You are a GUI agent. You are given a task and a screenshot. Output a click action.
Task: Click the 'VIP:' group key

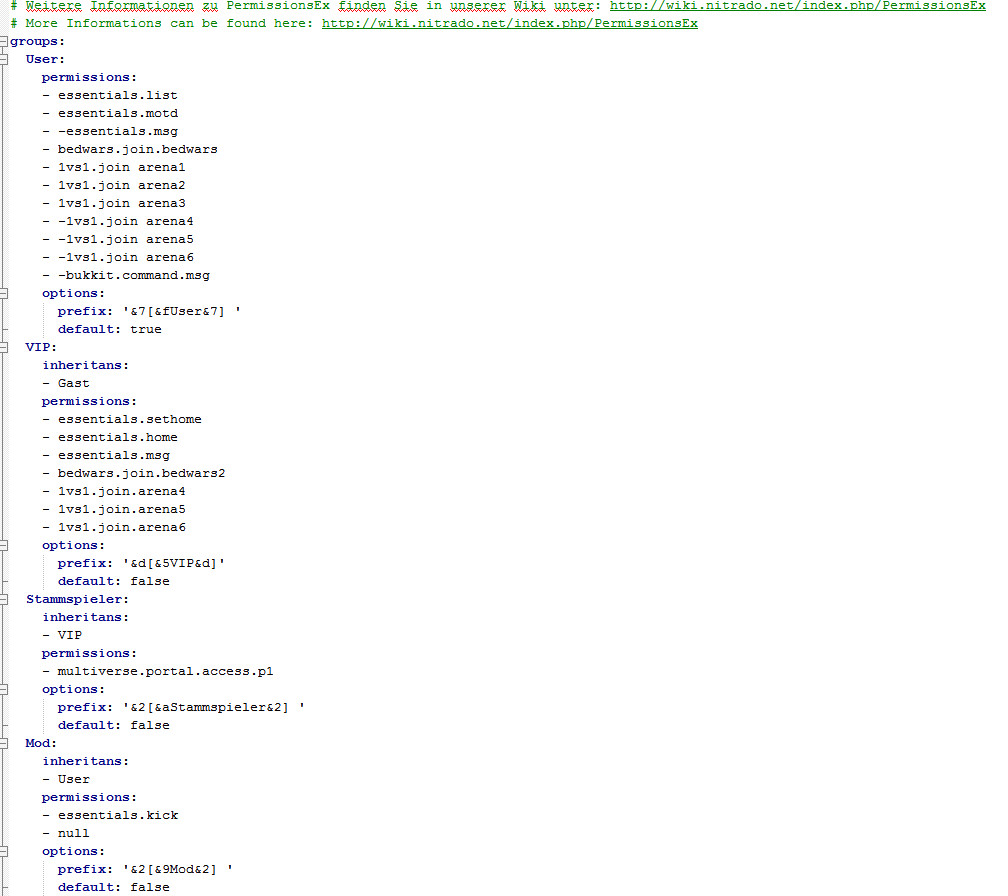pyautogui.click(x=41, y=348)
